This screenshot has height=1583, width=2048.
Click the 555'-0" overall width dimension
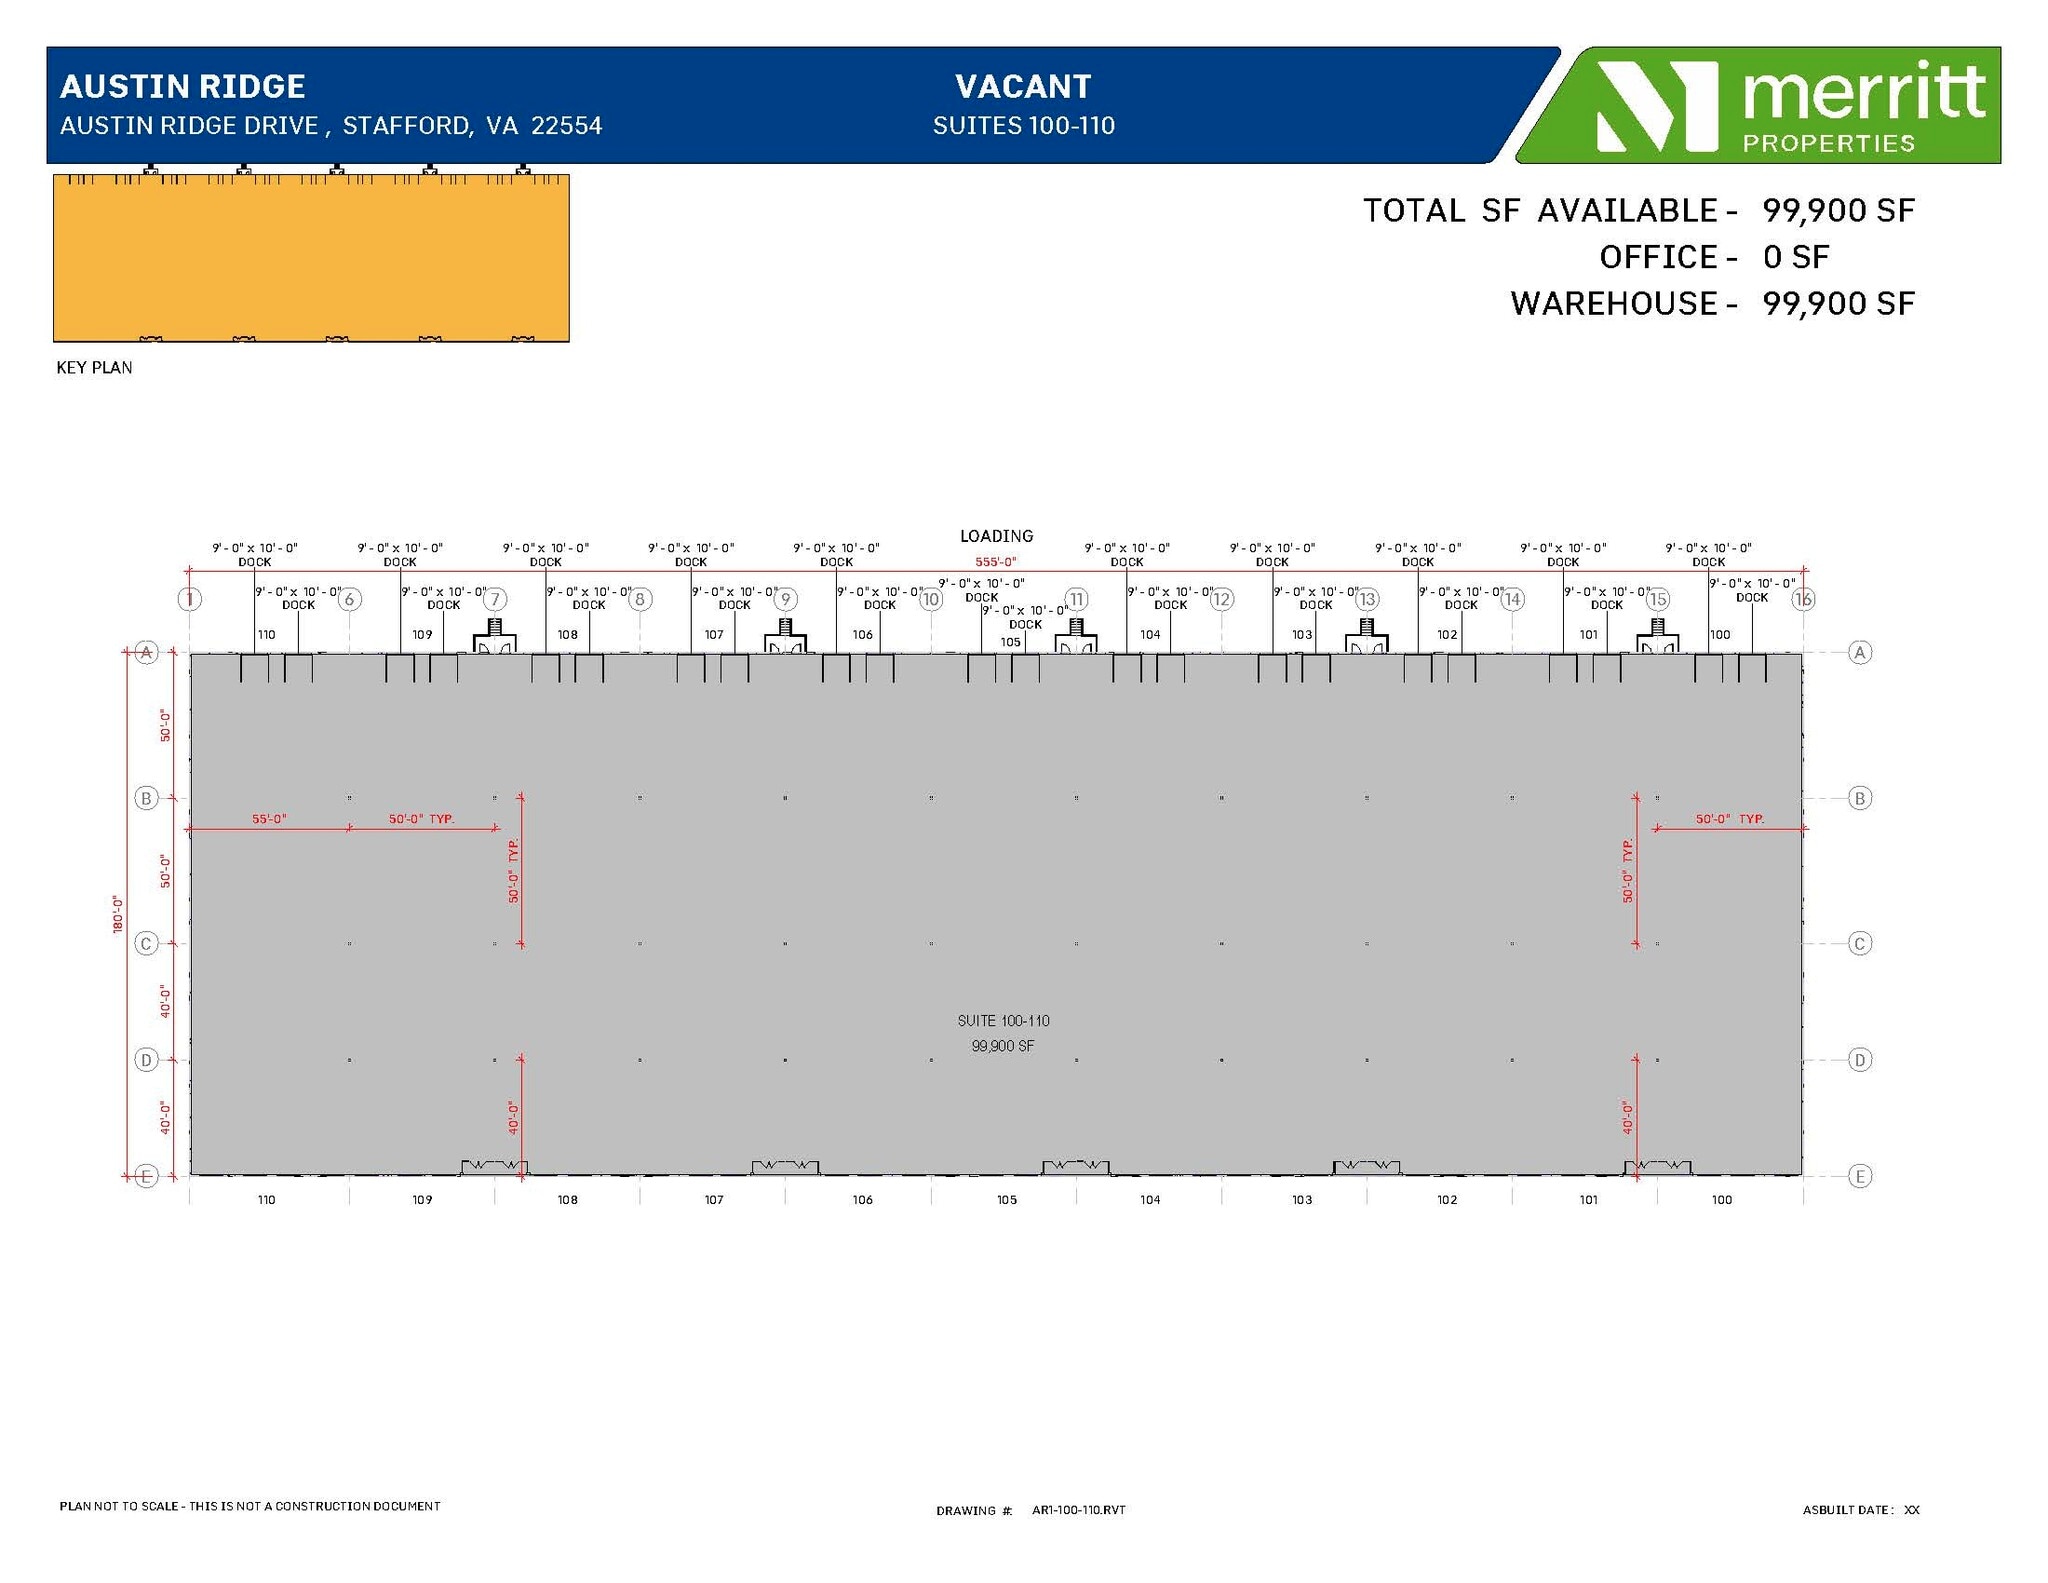pos(996,562)
